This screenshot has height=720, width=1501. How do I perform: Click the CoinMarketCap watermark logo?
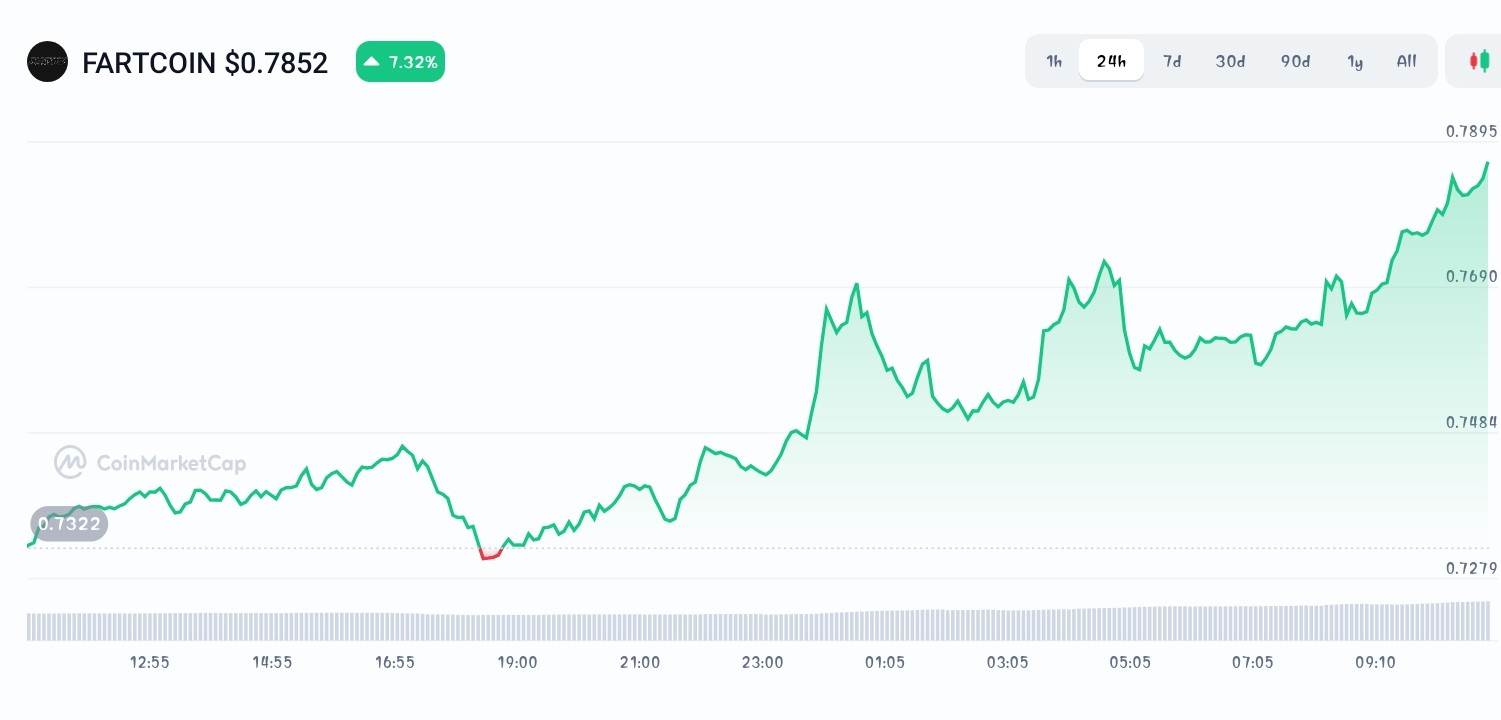point(69,462)
